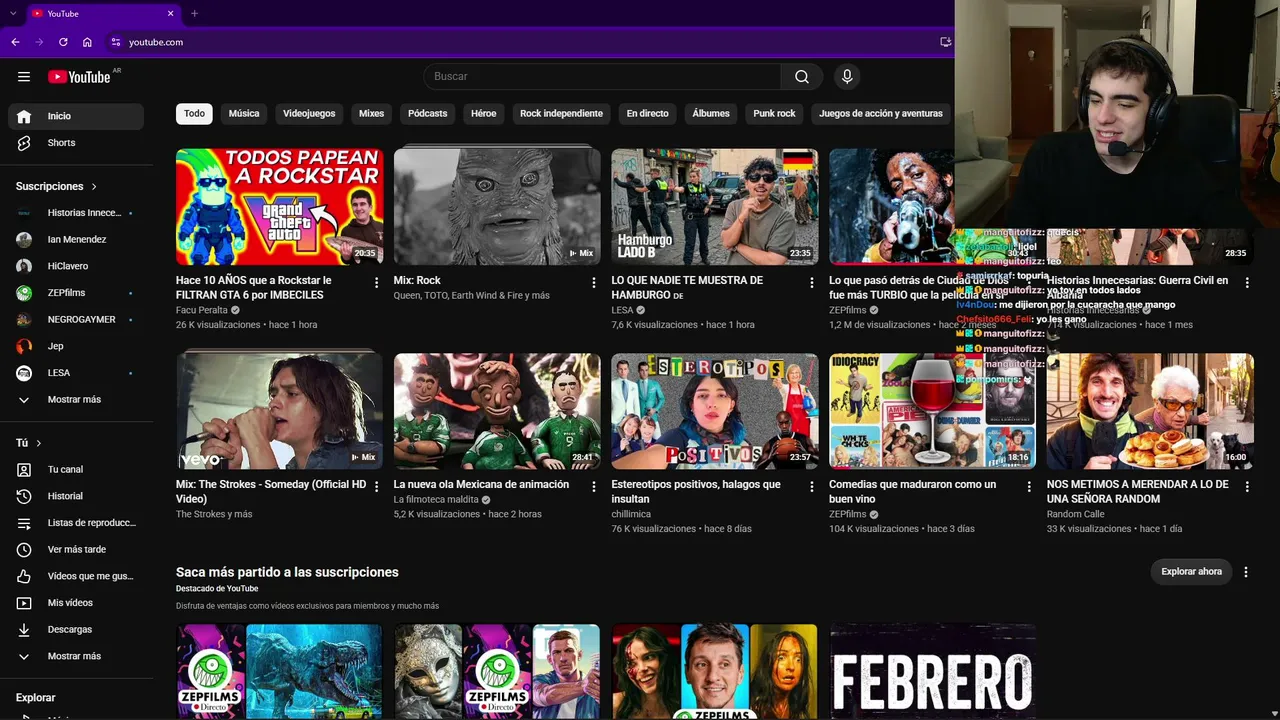Select the Rock independiente filter chip
The image size is (1280, 720).
pos(561,114)
